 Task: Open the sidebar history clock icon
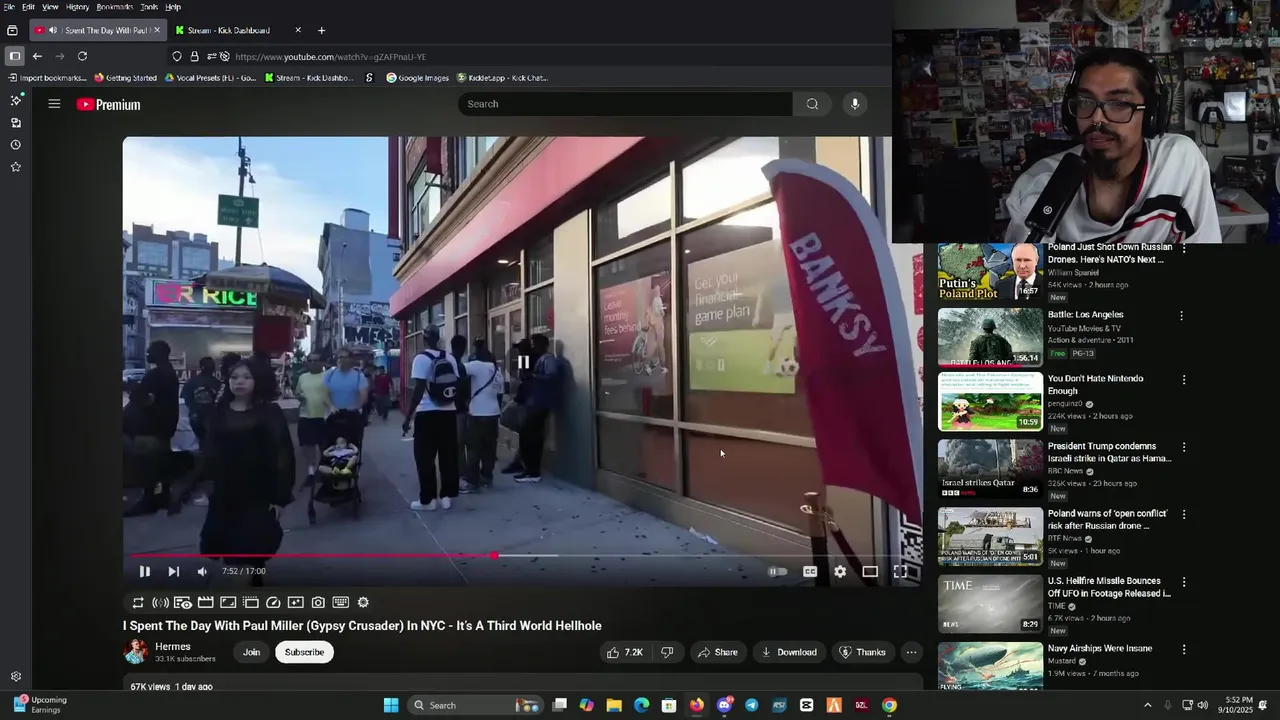pos(15,145)
